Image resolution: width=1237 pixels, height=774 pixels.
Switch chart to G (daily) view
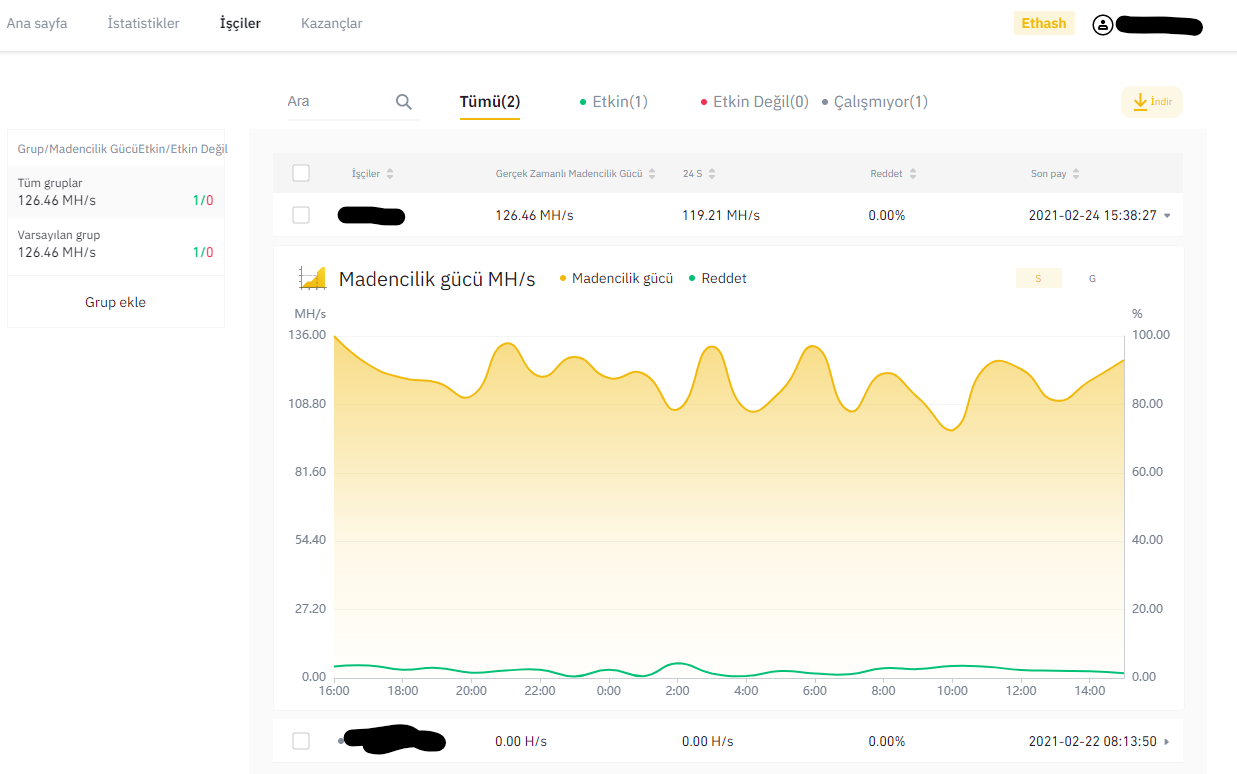coord(1092,278)
